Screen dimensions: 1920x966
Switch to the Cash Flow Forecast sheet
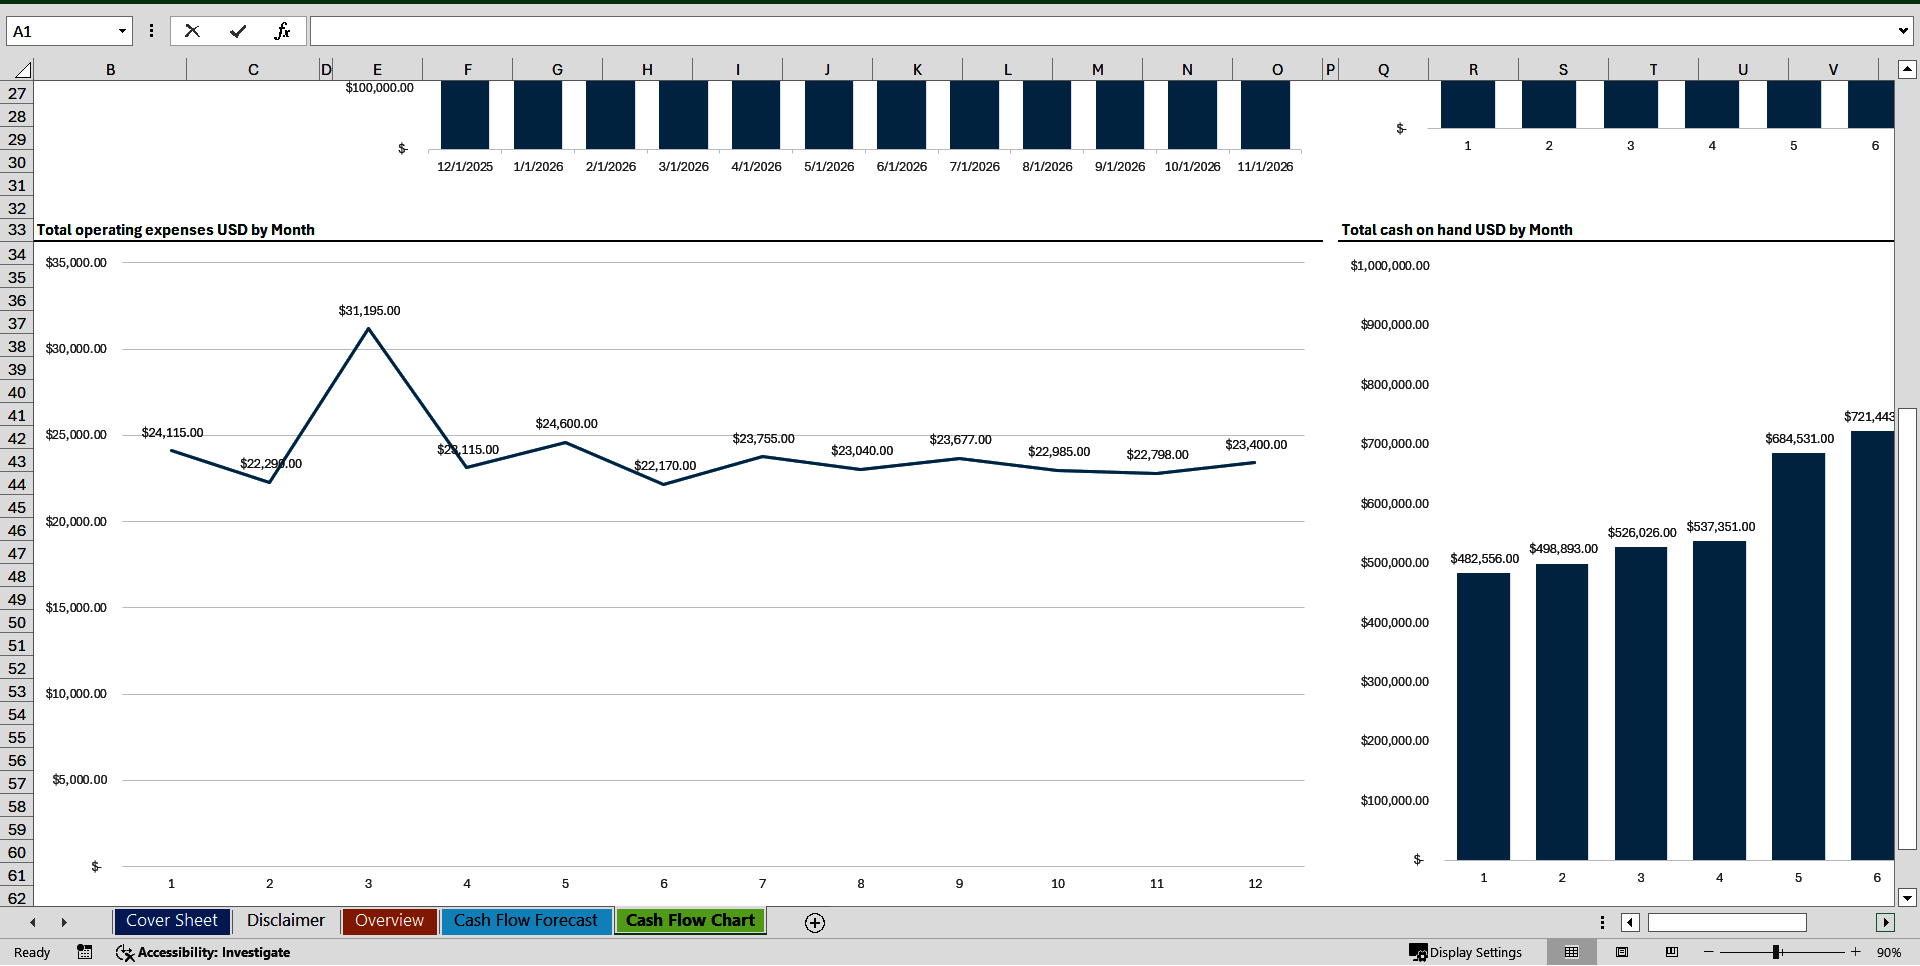tap(526, 920)
